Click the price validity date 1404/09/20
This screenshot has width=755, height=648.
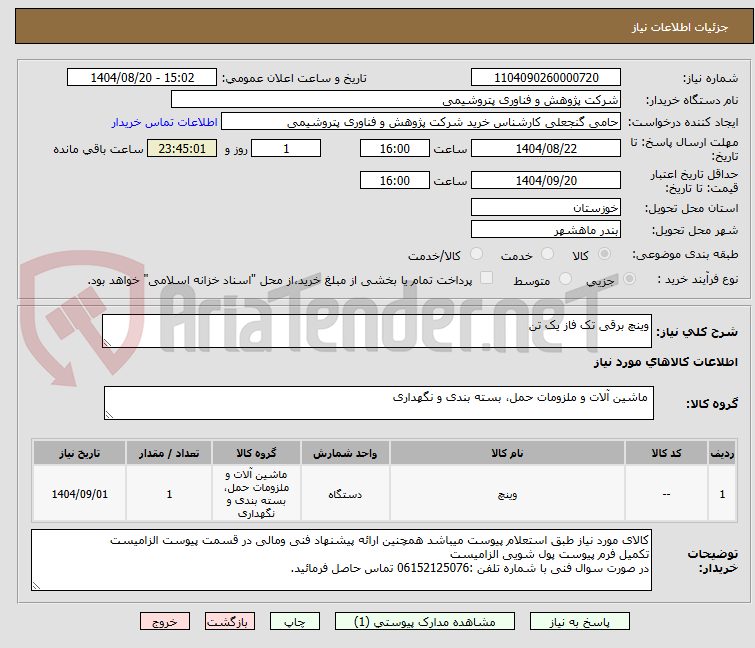(546, 180)
